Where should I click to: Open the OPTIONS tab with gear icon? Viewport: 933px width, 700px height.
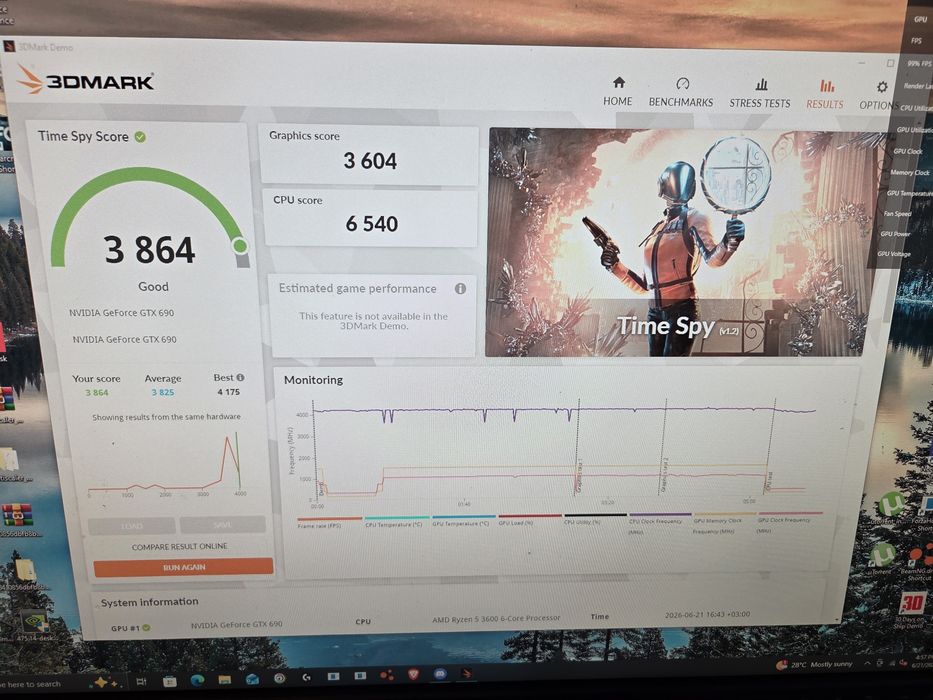(878, 96)
